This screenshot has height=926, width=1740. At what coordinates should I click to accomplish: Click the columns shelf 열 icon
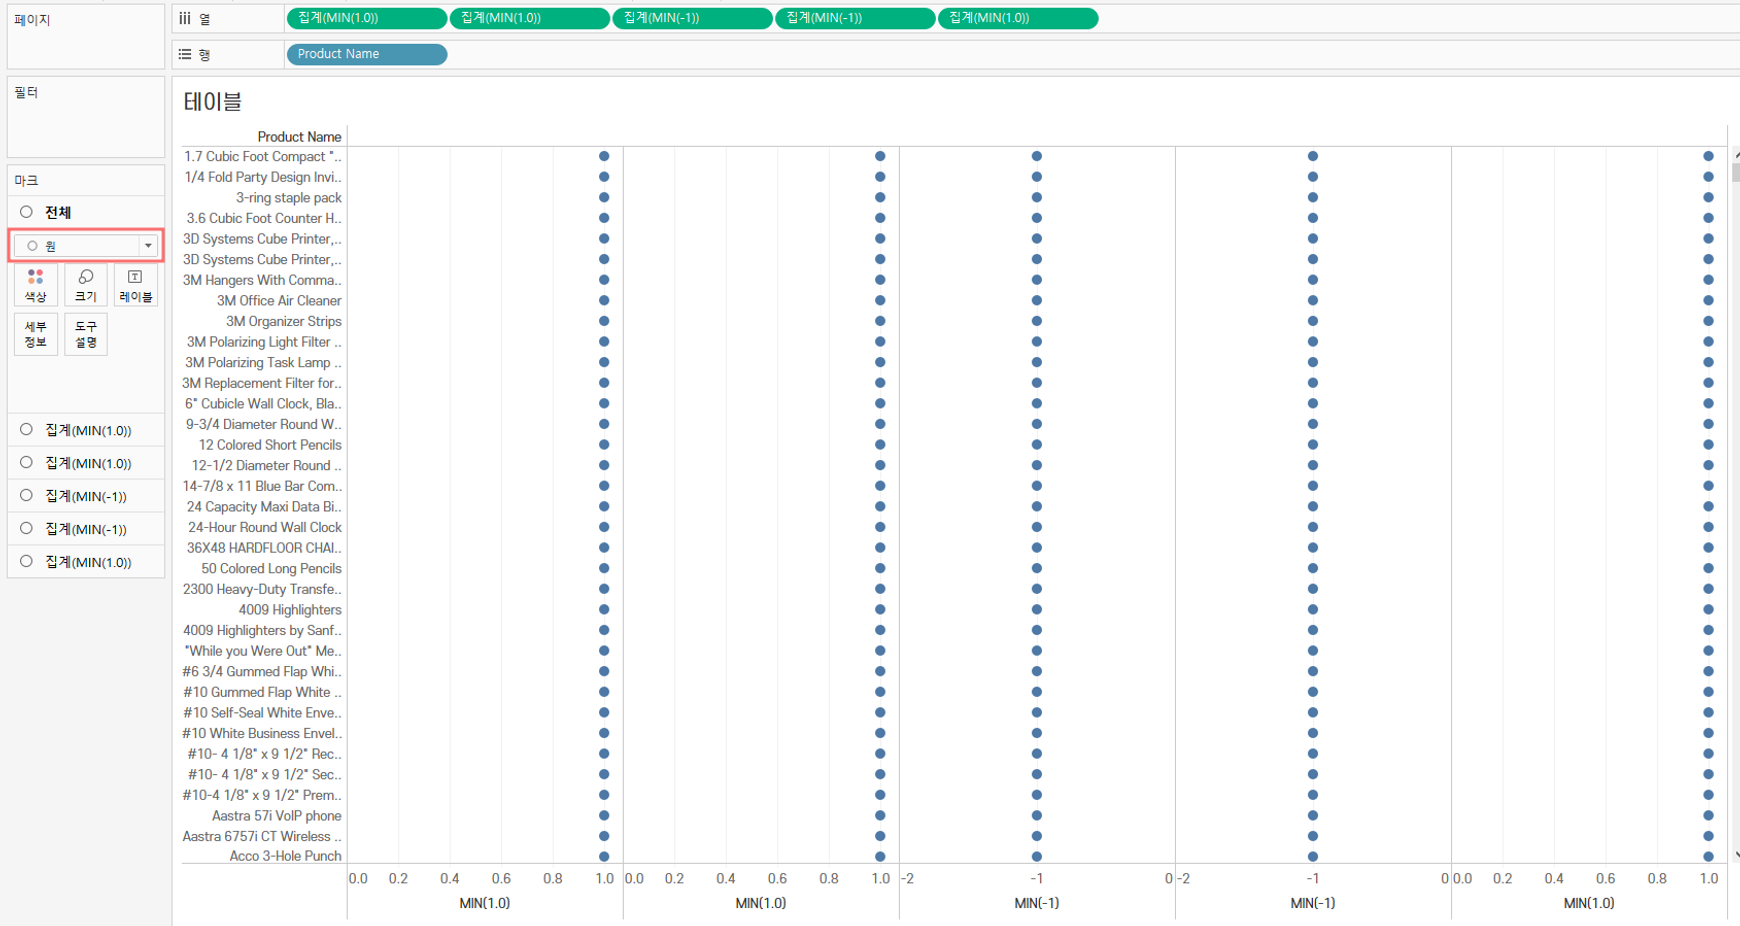point(185,18)
